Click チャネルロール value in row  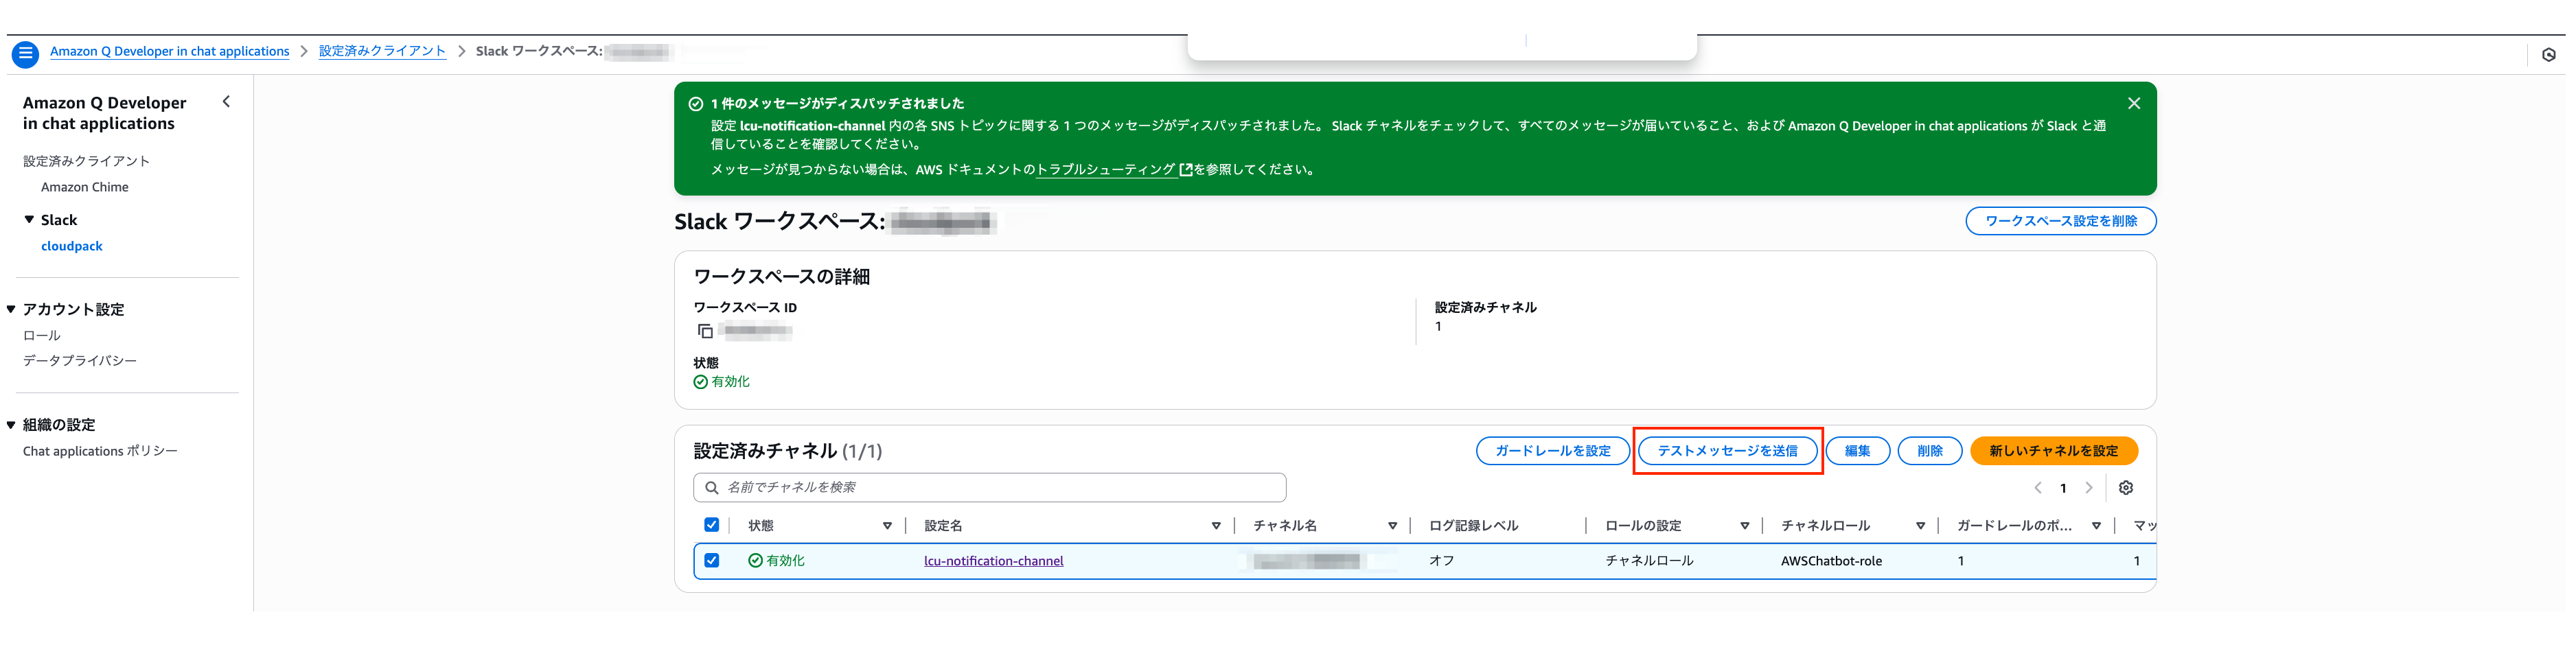click(1649, 561)
